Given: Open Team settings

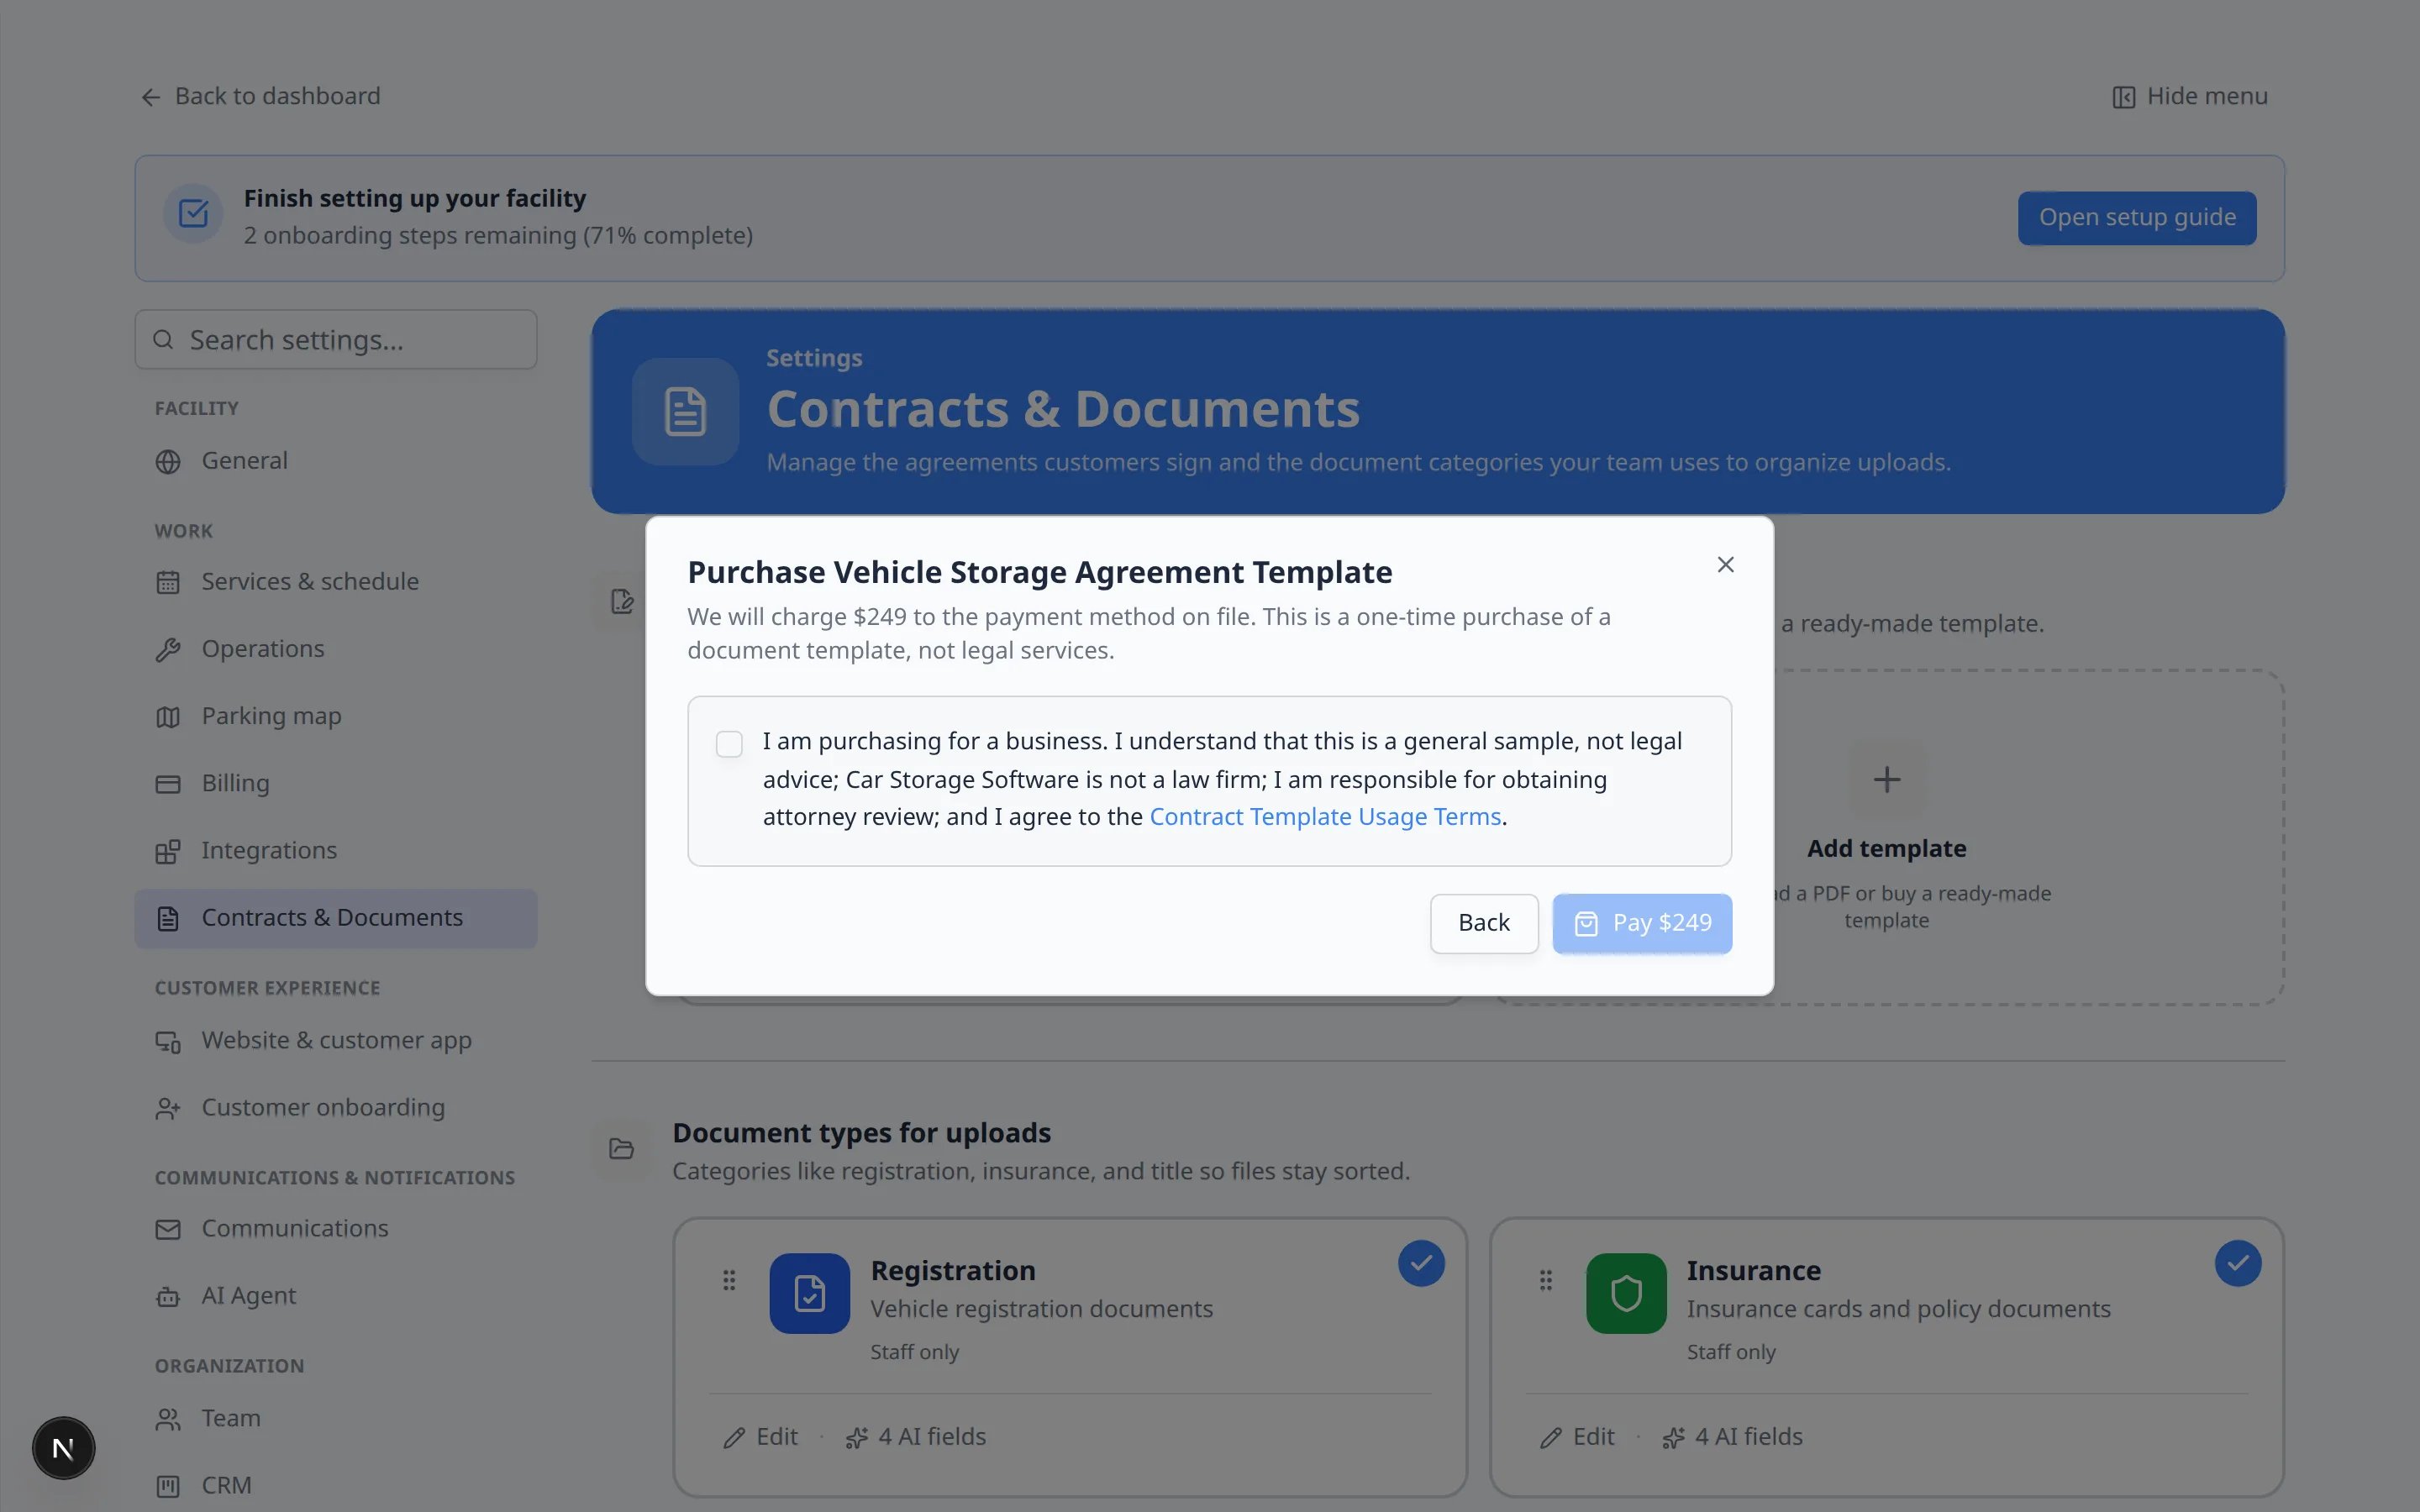Looking at the screenshot, I should click(x=336, y=1419).
